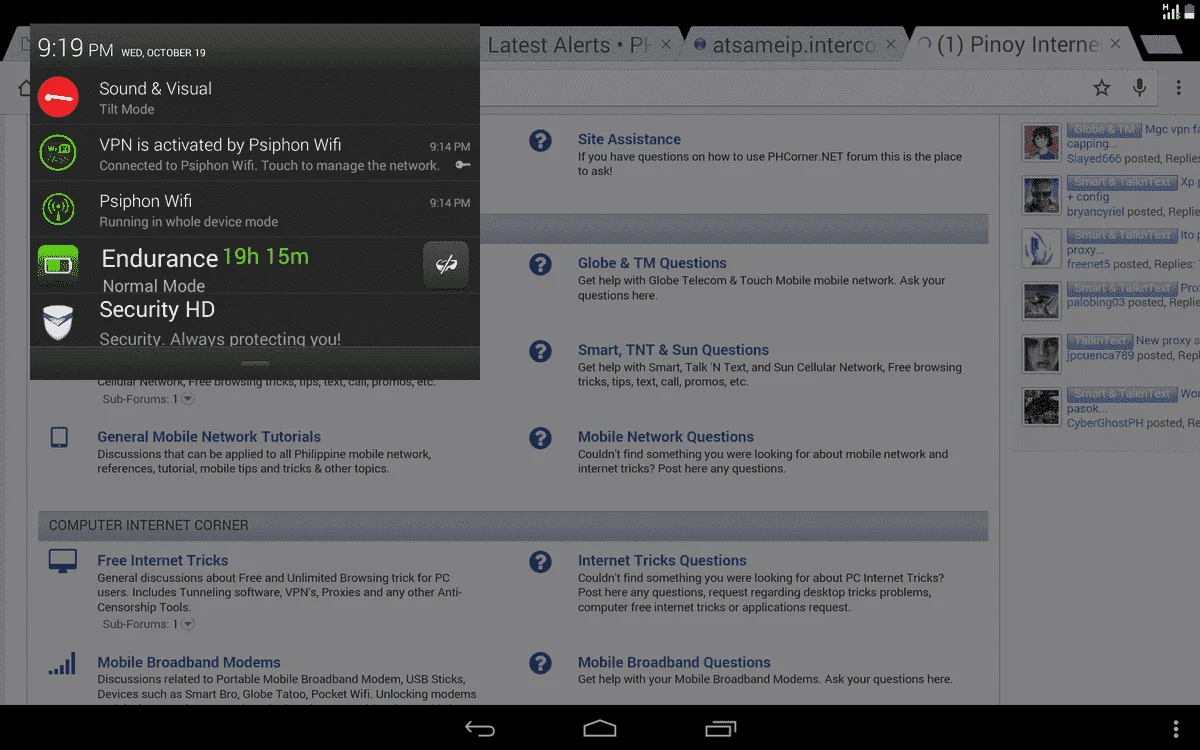Open a new browser tab
The image size is (1200, 750).
pyautogui.click(x=1160, y=44)
